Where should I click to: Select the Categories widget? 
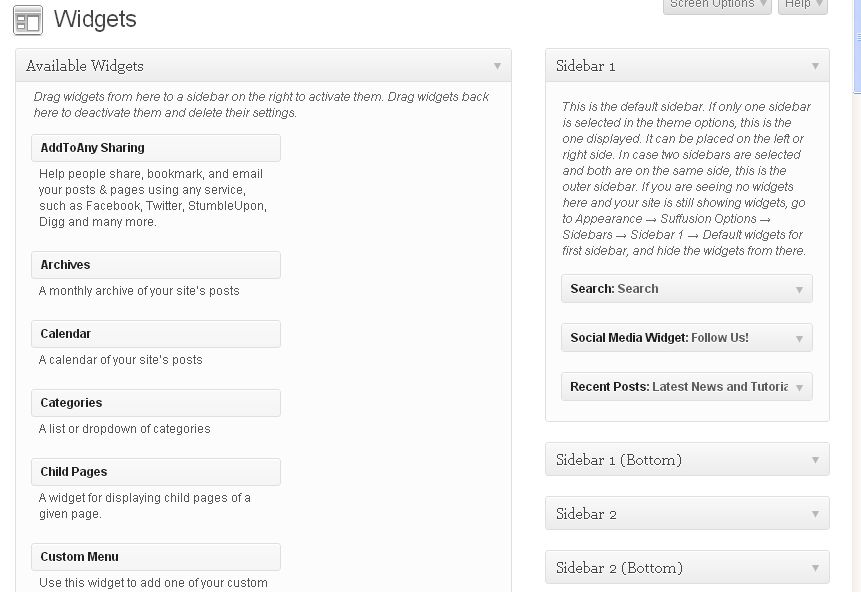(x=155, y=403)
